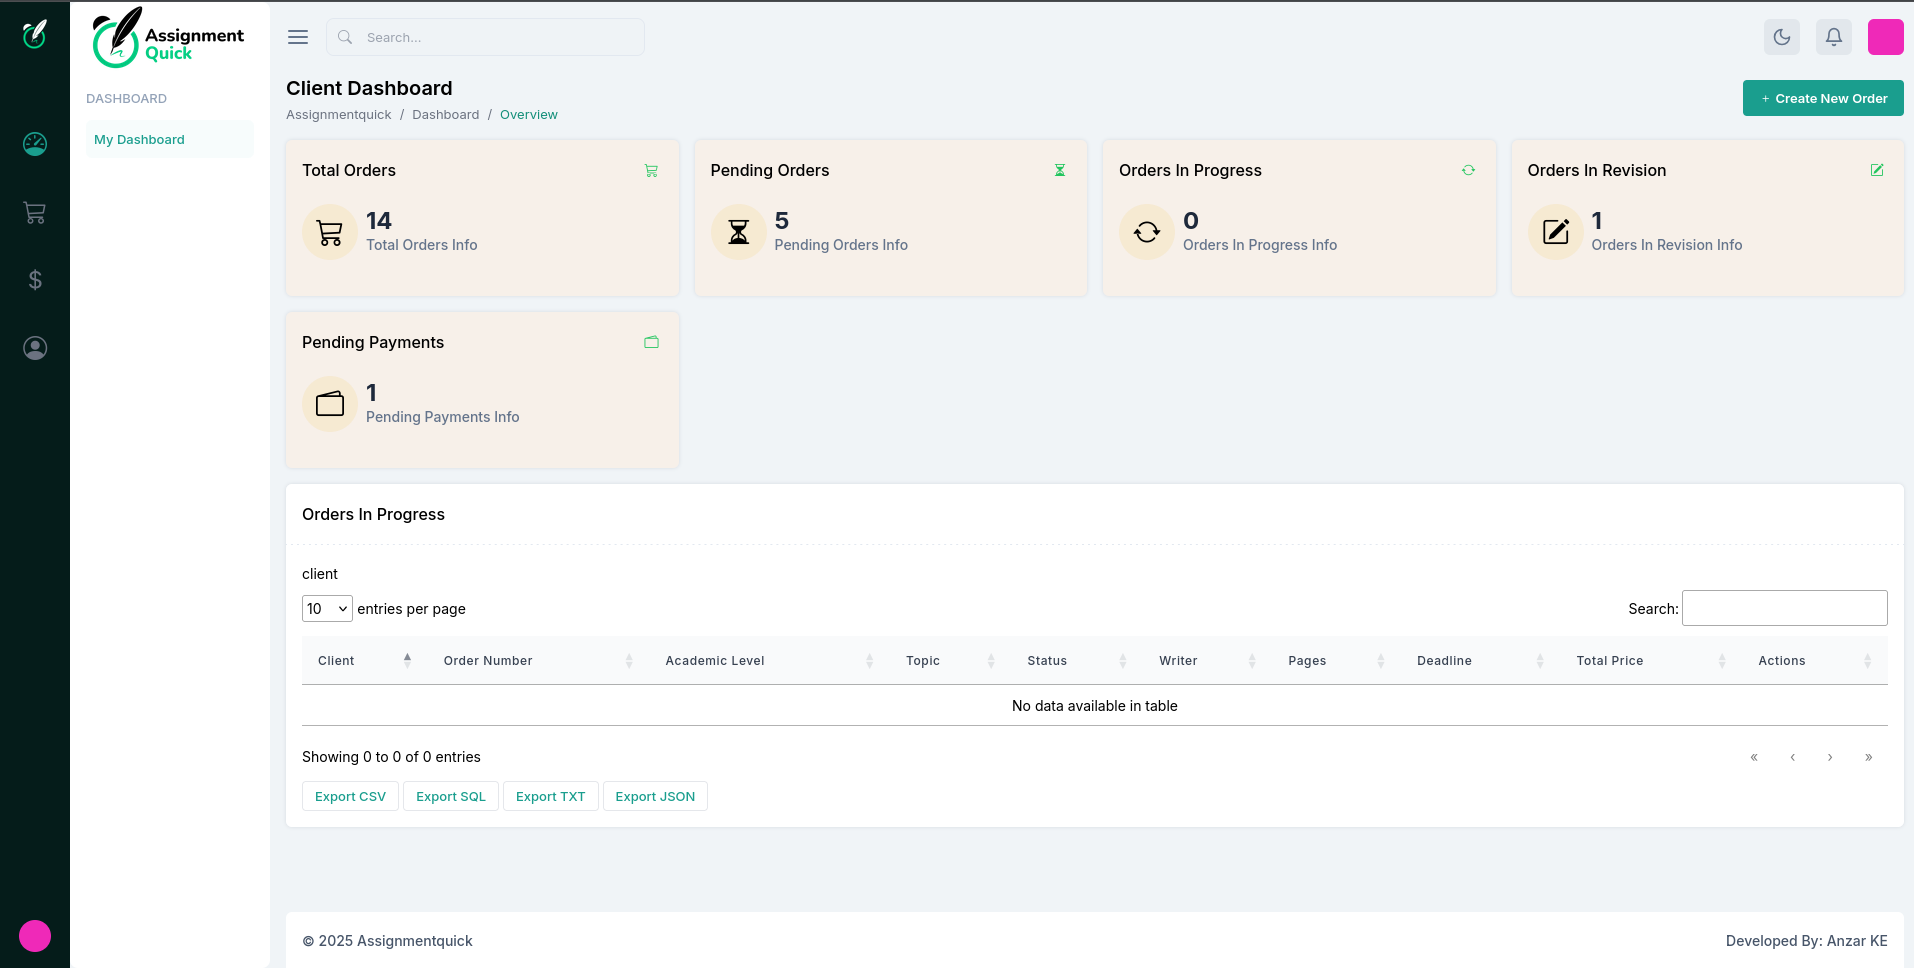Select My Dashboard menu item
Viewport: 1914px width, 968px height.
140,140
